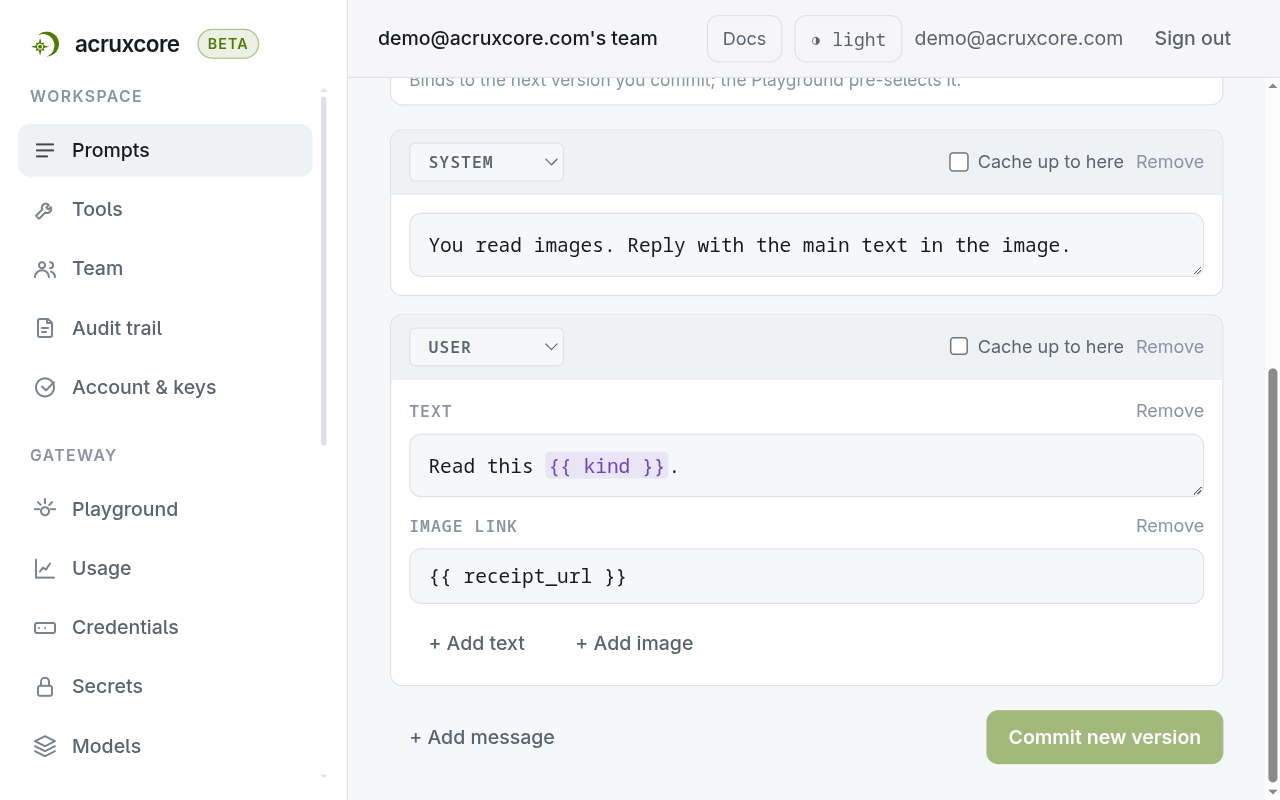
Task: Click the Prompts sidebar icon
Action: [x=45, y=151]
